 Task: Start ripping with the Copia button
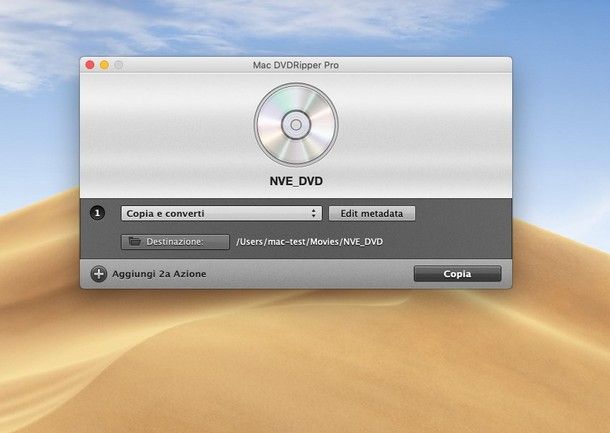pos(458,273)
